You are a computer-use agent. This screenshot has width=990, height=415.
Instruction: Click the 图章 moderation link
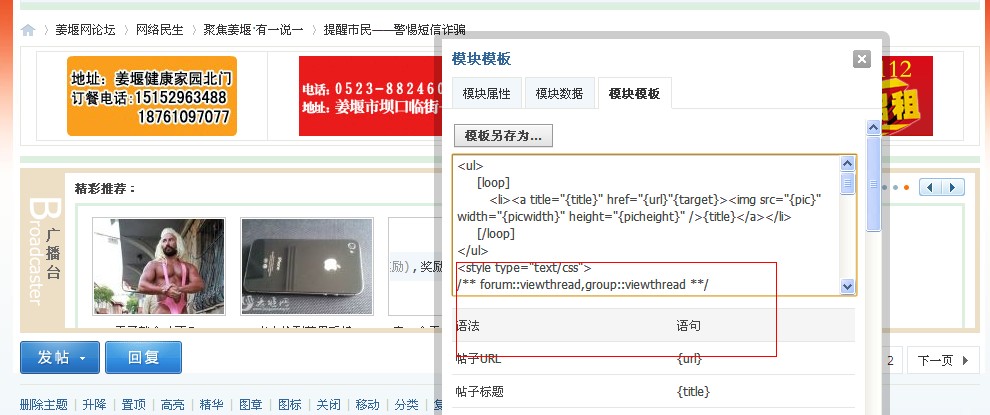click(x=251, y=405)
